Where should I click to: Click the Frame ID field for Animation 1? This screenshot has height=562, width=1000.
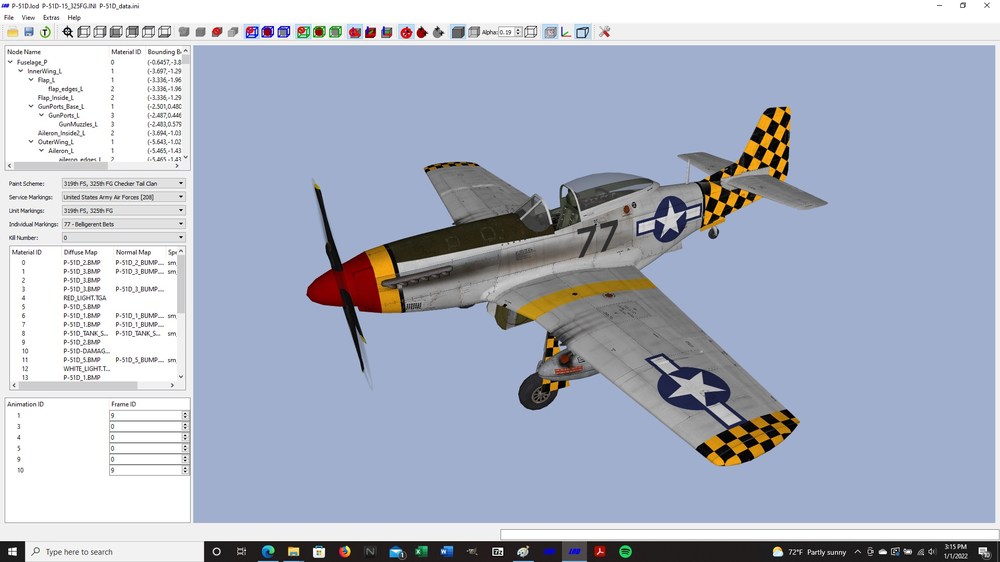click(145, 415)
